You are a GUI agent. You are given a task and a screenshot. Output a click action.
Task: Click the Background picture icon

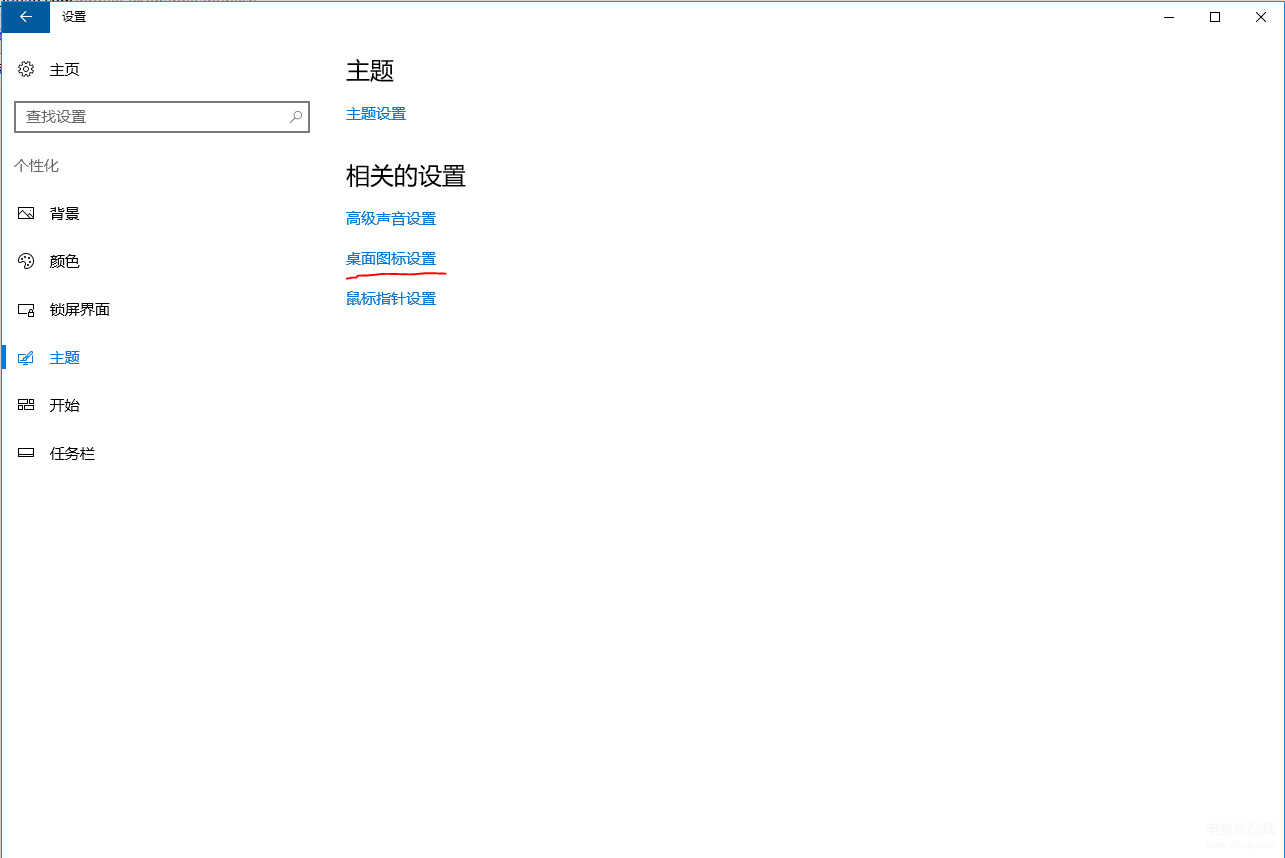point(26,213)
